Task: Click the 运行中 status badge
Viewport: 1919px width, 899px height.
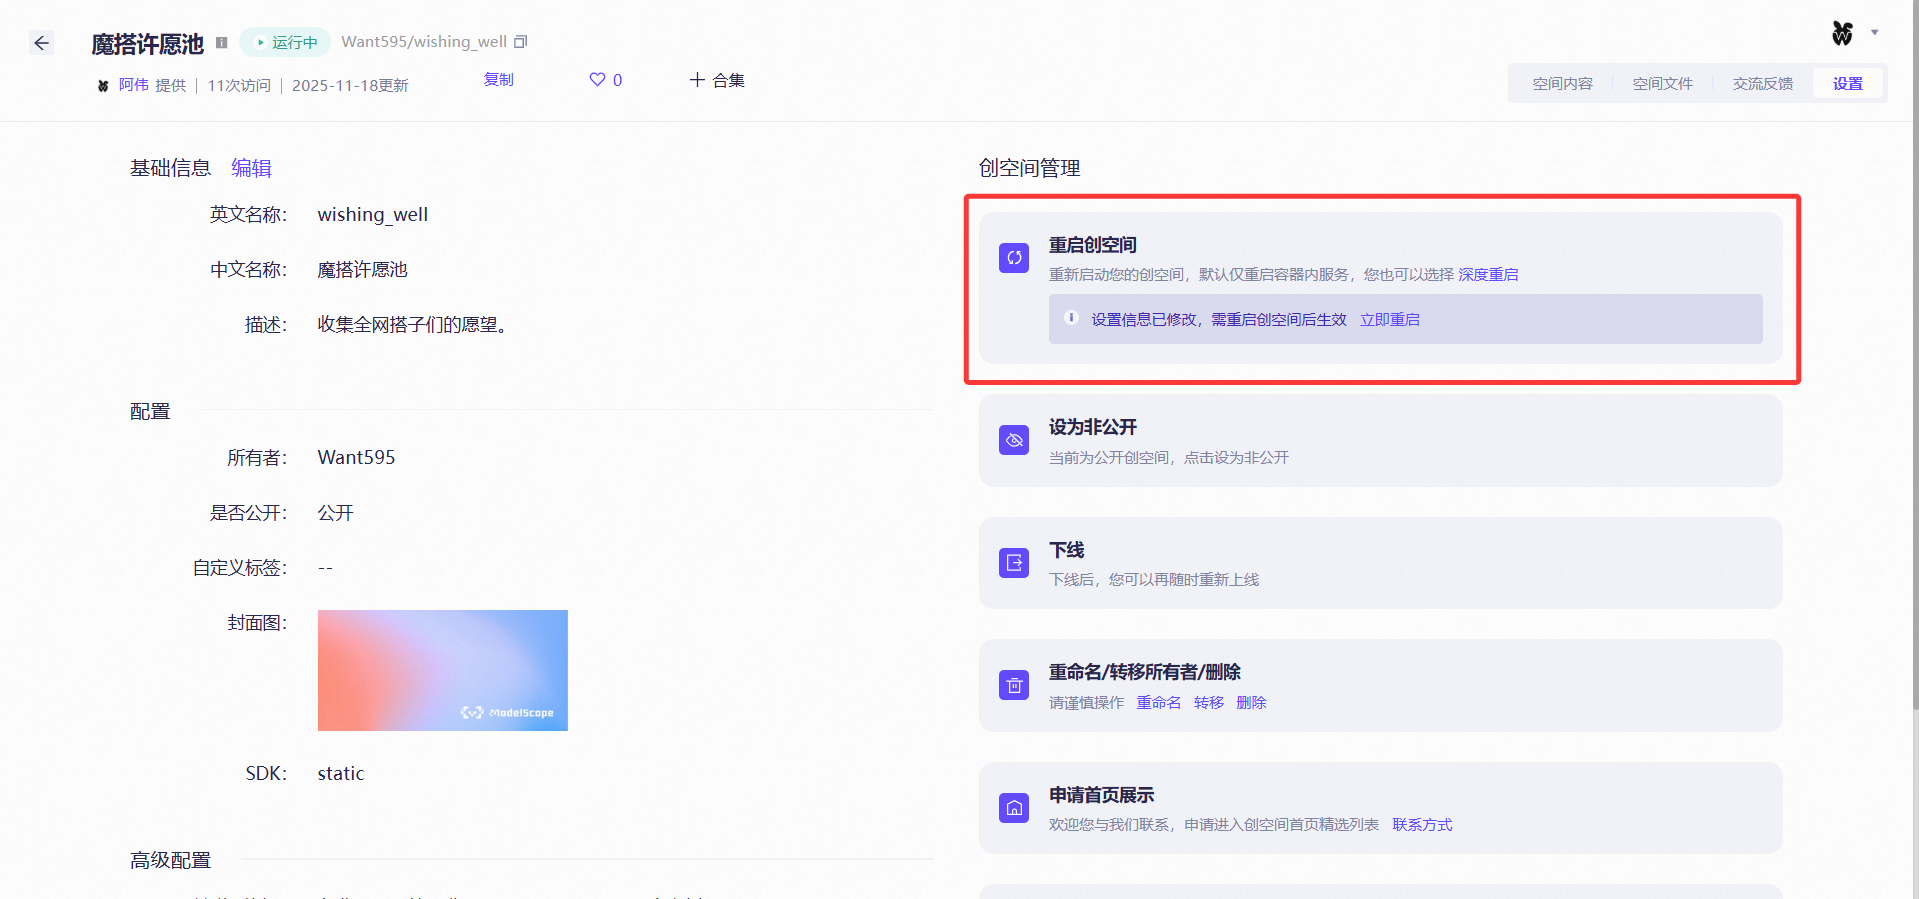Action: coord(285,42)
